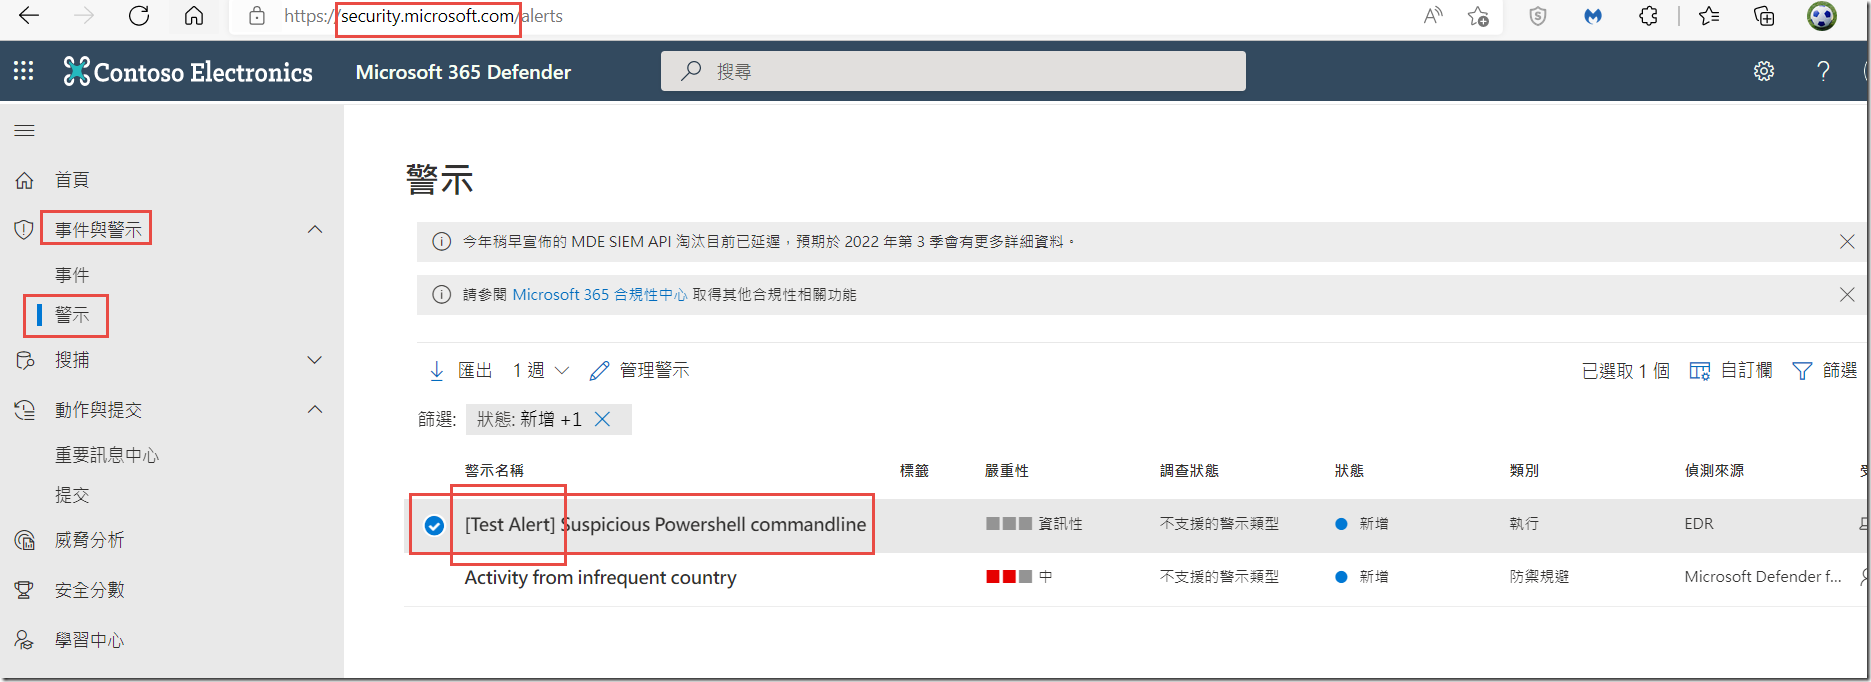Open the Microsoft 365 合規性中心 link
The width and height of the screenshot is (1871, 682).
pyautogui.click(x=600, y=295)
